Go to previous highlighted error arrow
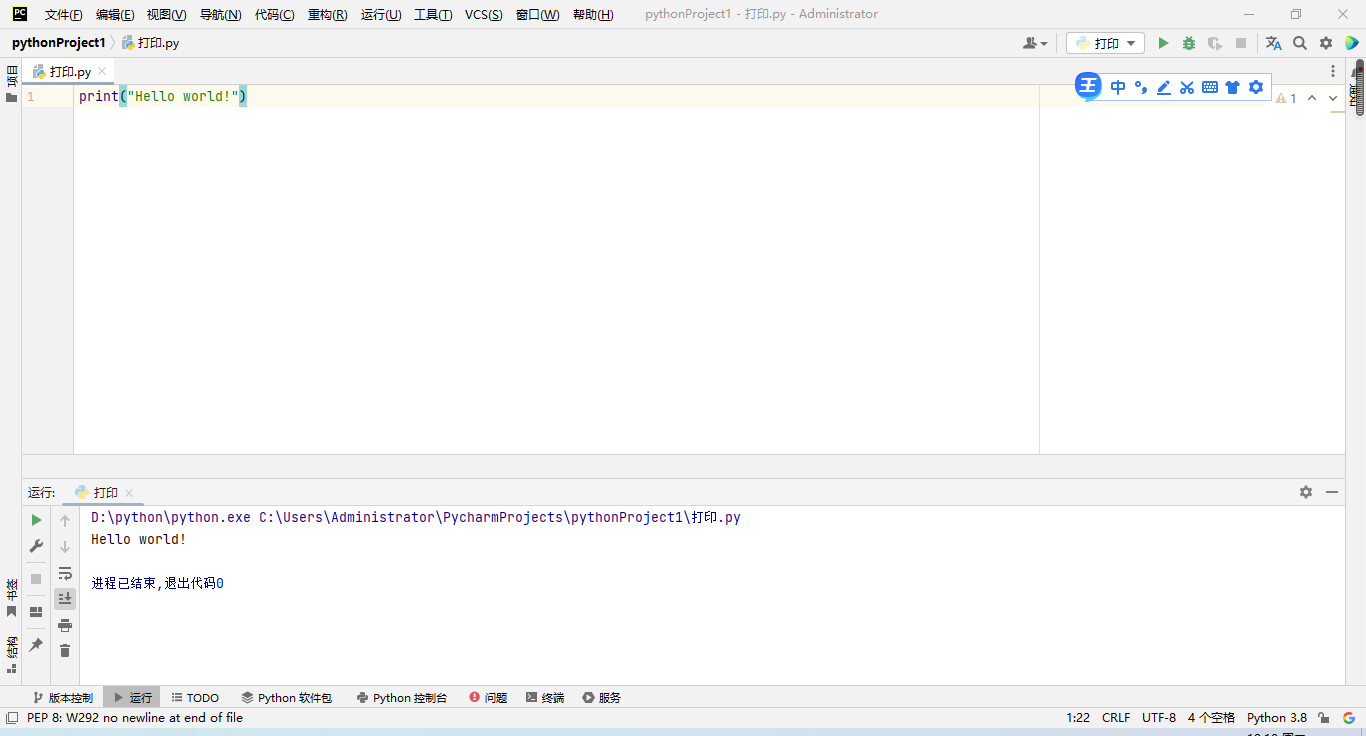 click(1312, 98)
